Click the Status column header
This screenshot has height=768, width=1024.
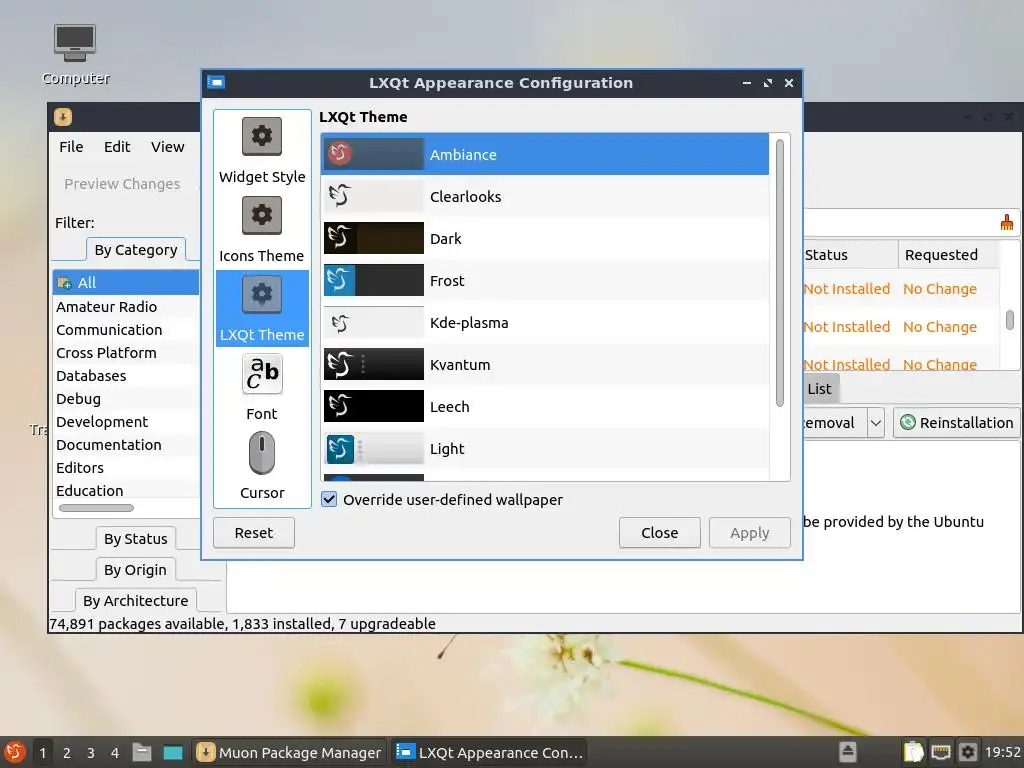point(850,255)
